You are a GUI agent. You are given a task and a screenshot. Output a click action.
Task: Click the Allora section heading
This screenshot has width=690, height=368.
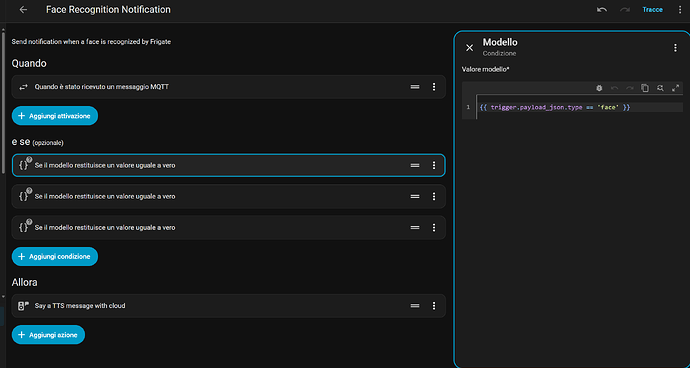(x=25, y=282)
